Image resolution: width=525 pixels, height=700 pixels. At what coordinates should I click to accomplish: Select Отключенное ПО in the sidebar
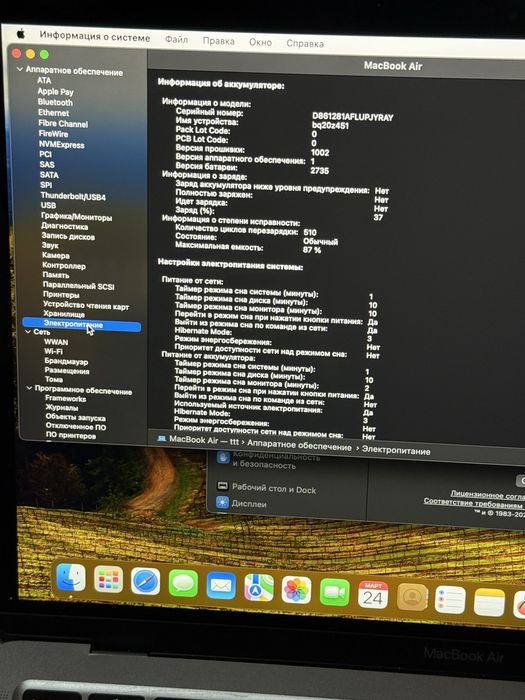[x=76, y=427]
